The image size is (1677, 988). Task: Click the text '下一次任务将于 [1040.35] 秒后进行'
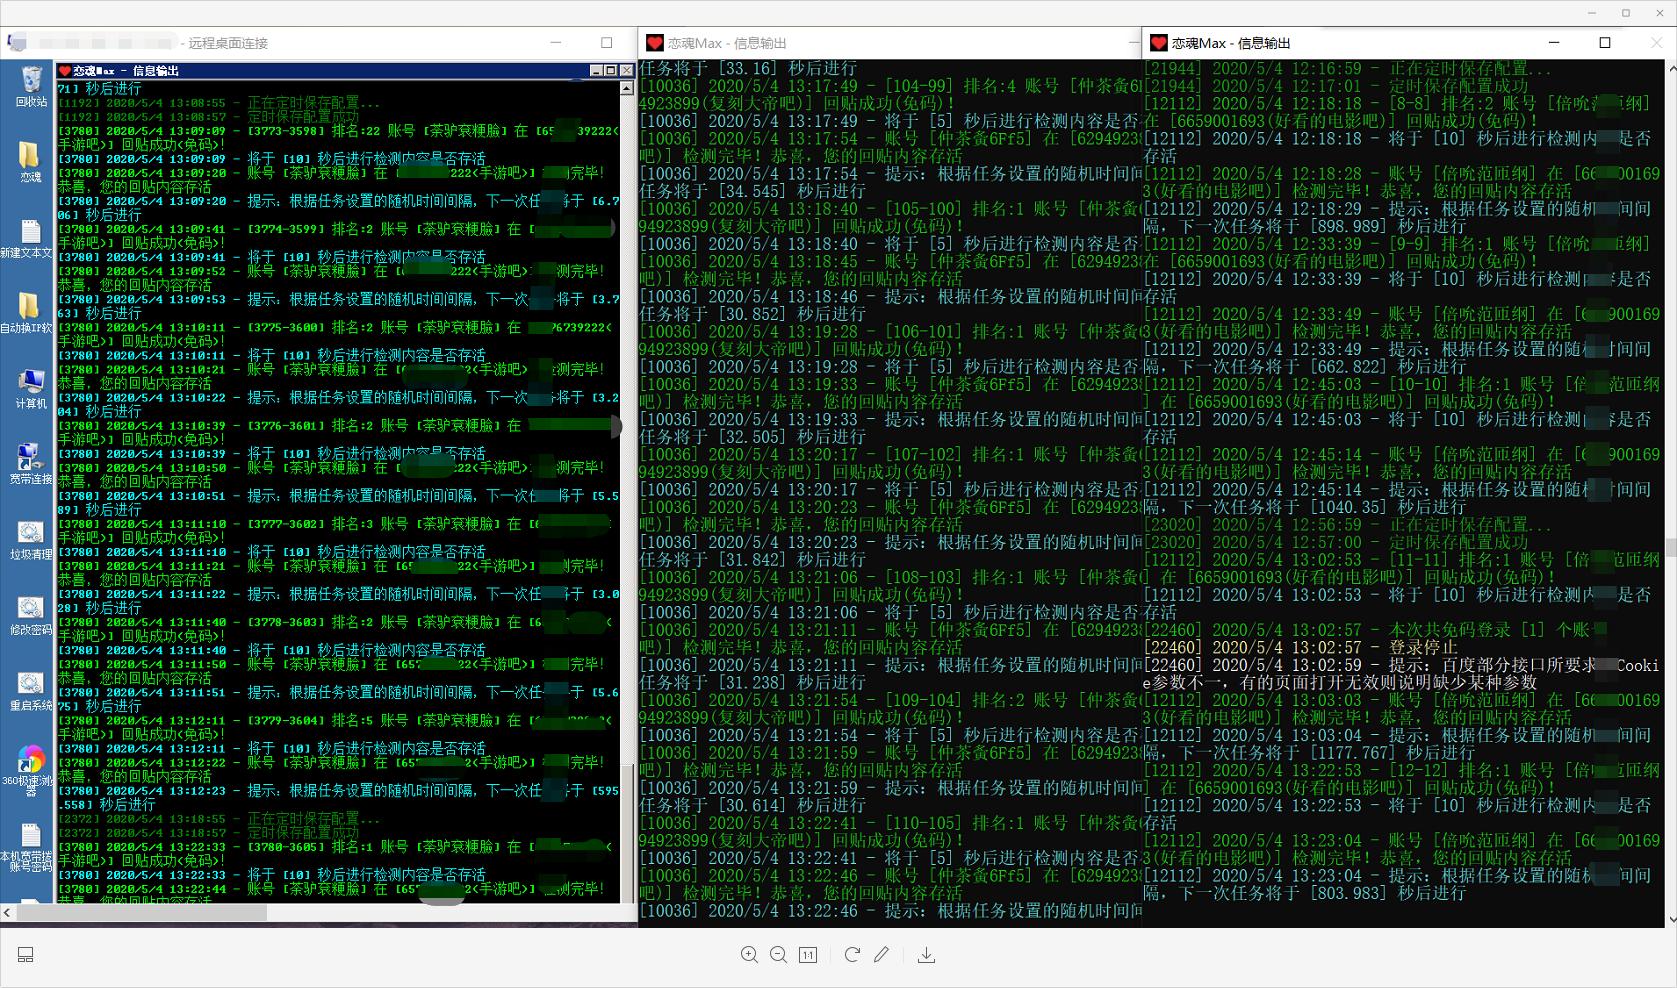[x=1323, y=507]
